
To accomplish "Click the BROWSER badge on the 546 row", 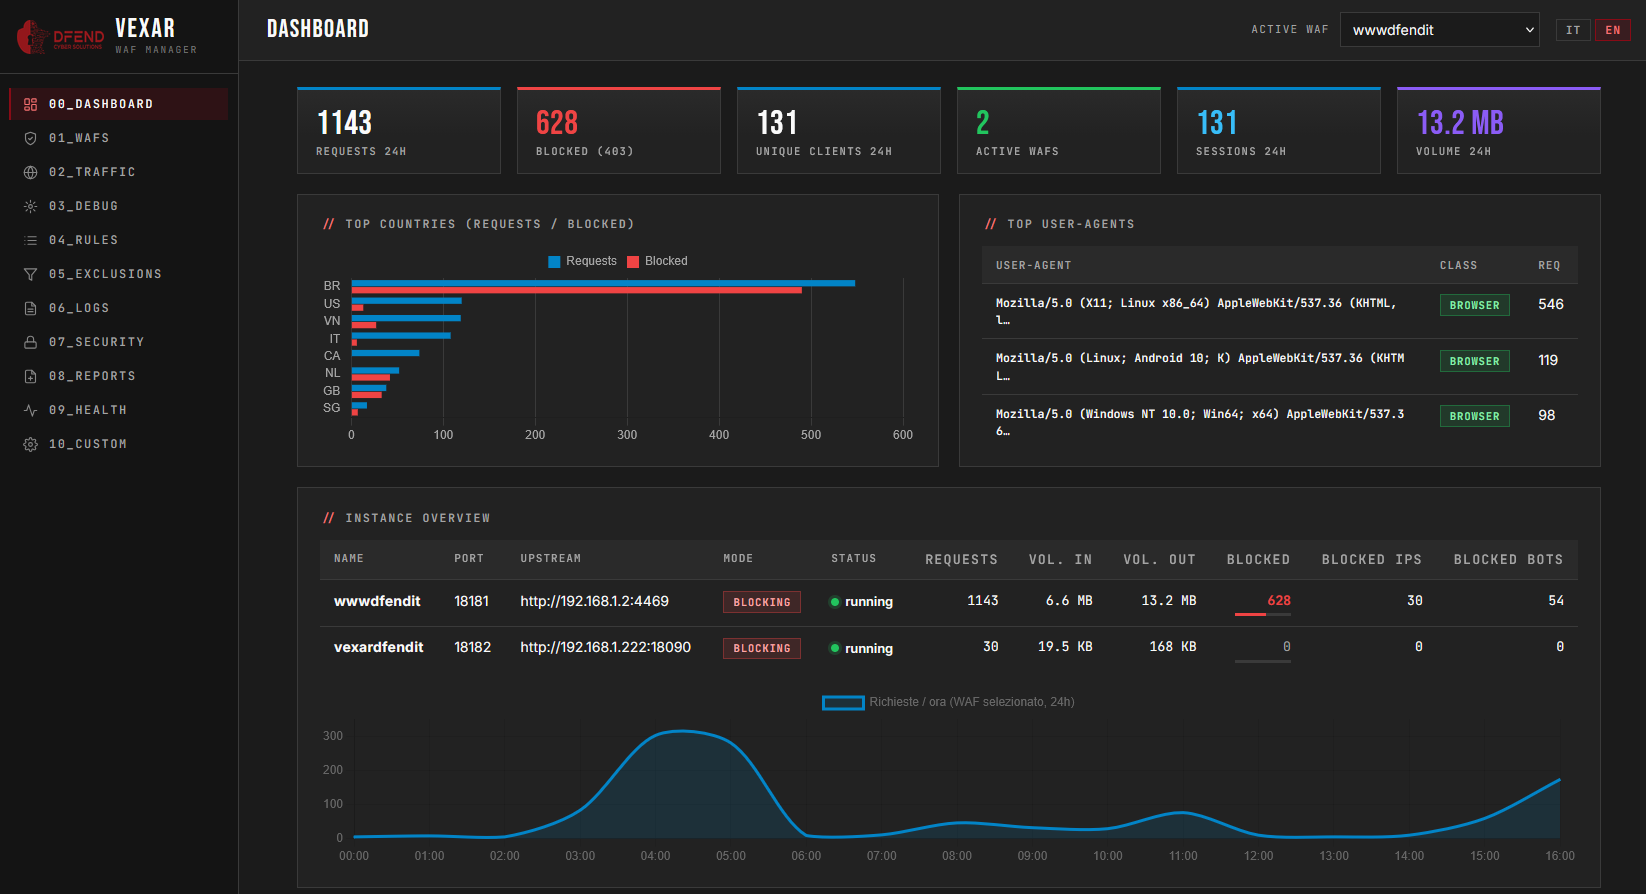I will [x=1475, y=305].
